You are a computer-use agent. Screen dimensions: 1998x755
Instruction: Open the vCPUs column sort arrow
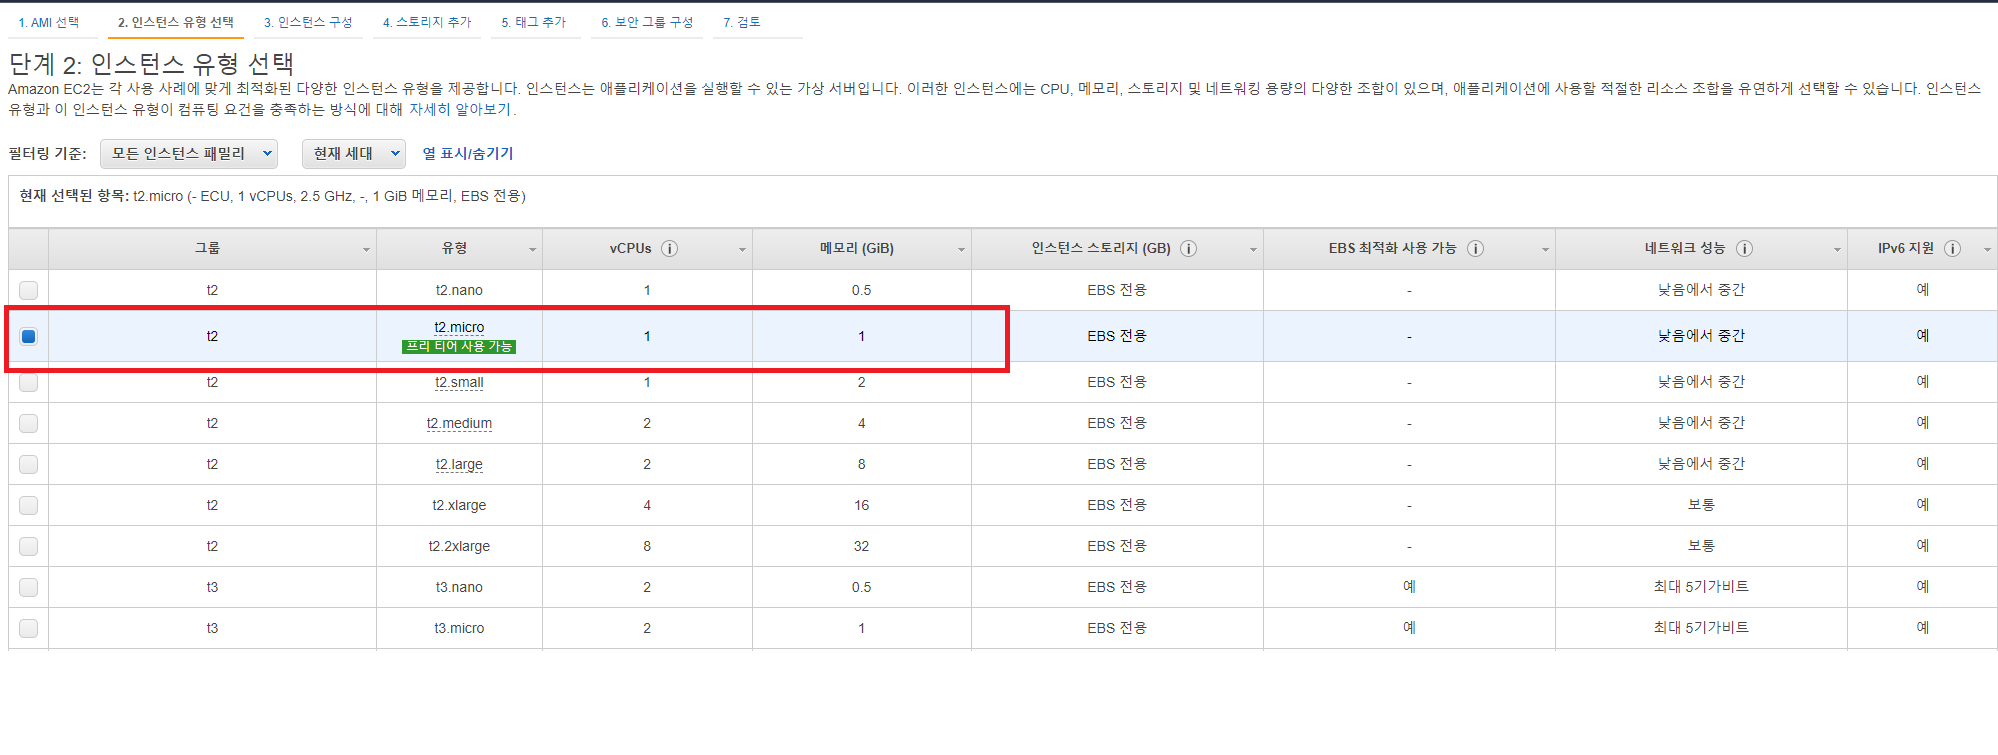(x=742, y=250)
